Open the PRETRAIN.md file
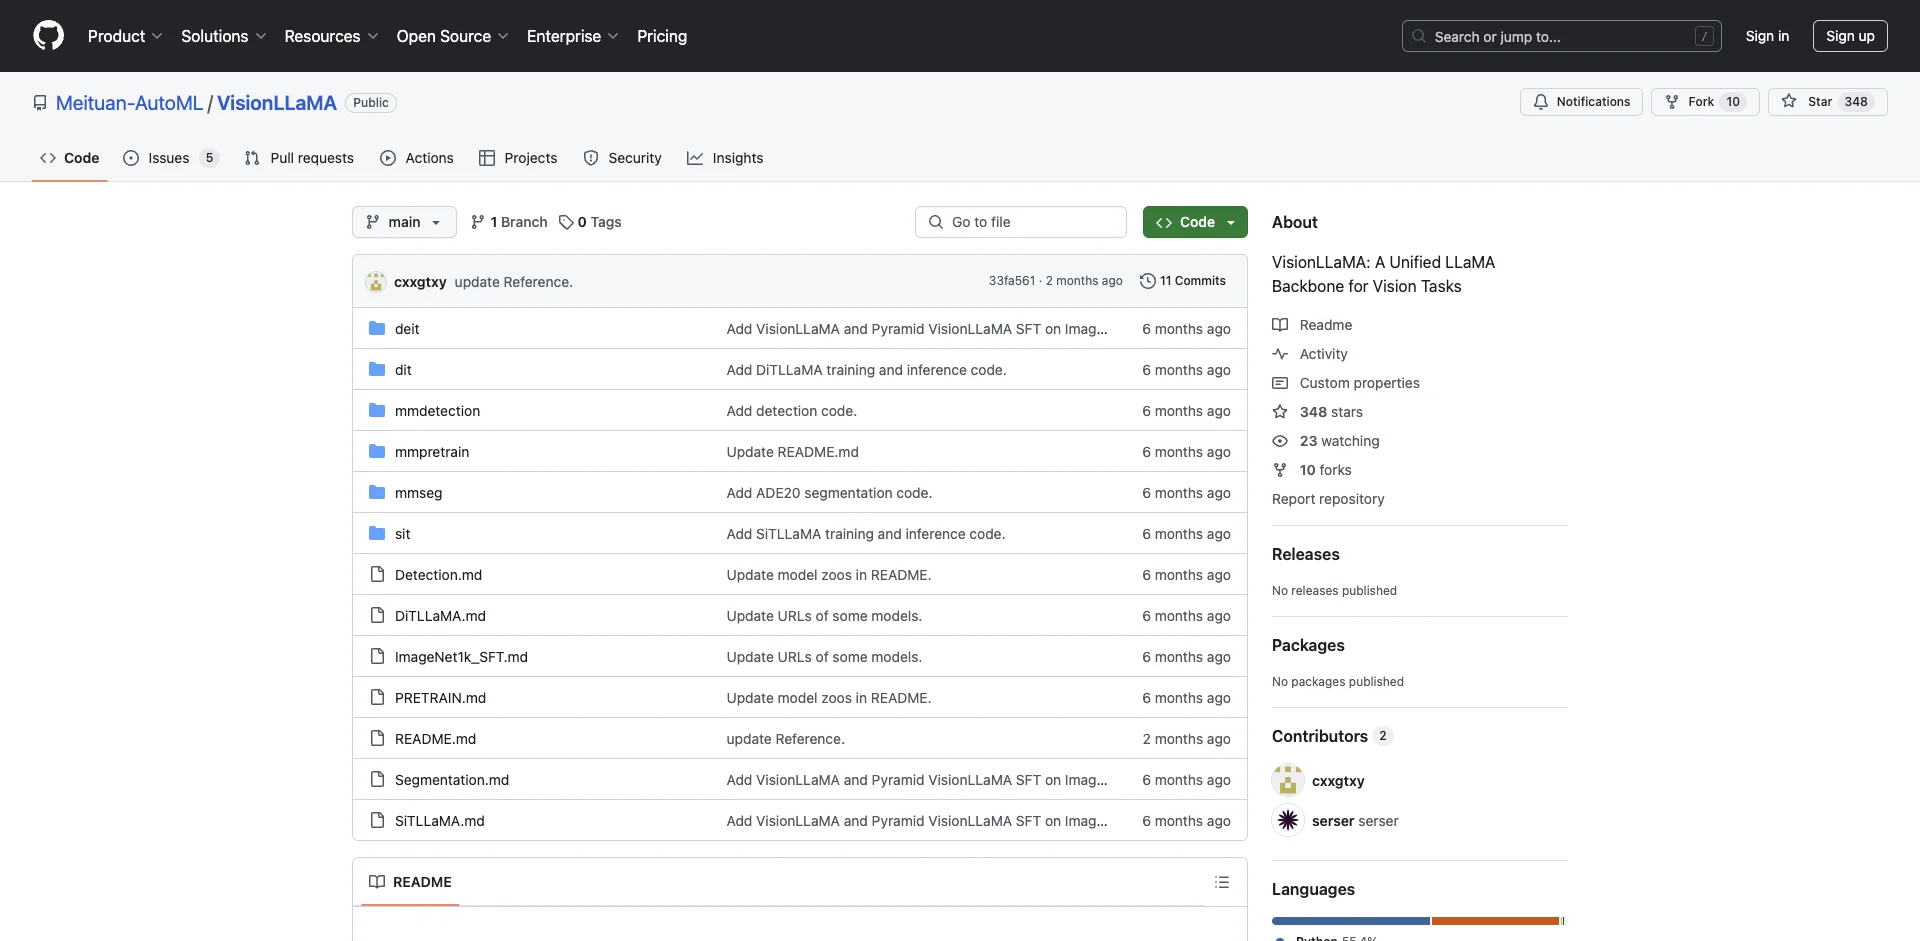The image size is (1920, 941). (x=440, y=698)
